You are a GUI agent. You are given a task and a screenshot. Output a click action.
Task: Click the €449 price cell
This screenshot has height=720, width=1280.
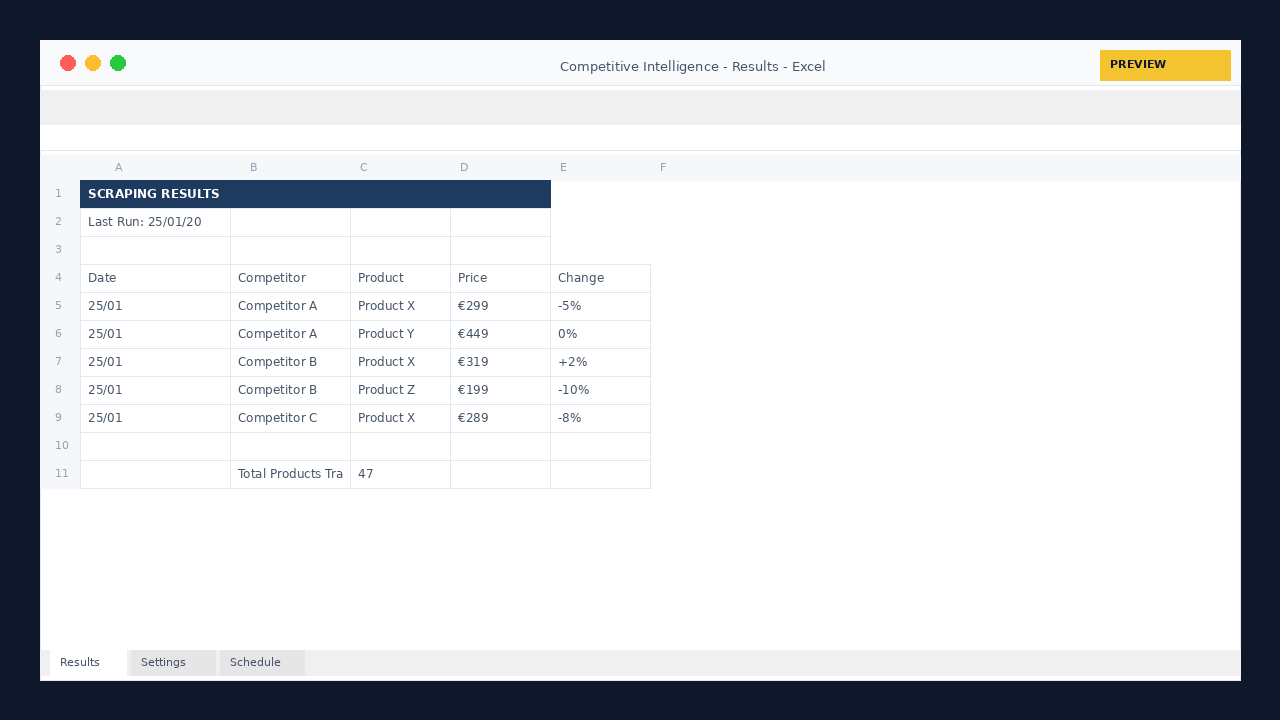500,334
